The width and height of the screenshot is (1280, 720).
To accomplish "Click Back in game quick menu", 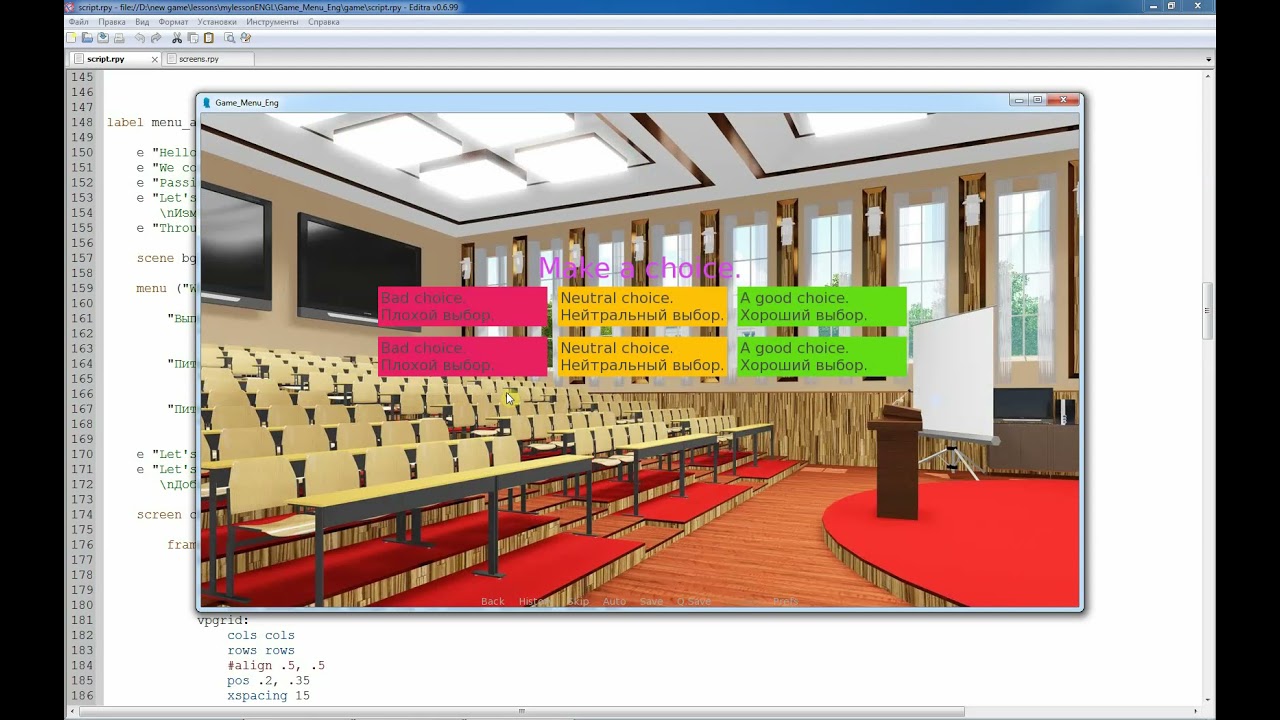I will tap(493, 601).
